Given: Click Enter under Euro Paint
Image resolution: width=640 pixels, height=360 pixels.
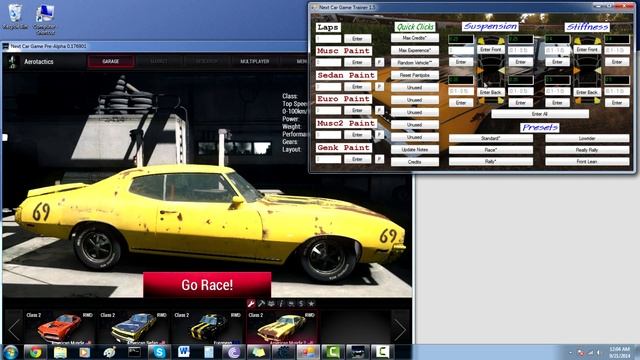Looking at the screenshot, I should click(x=357, y=111).
